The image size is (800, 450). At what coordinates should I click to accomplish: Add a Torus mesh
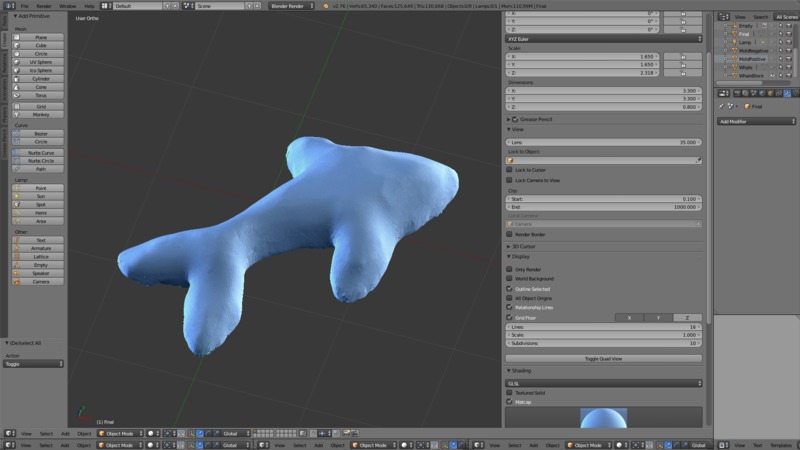(x=38, y=95)
